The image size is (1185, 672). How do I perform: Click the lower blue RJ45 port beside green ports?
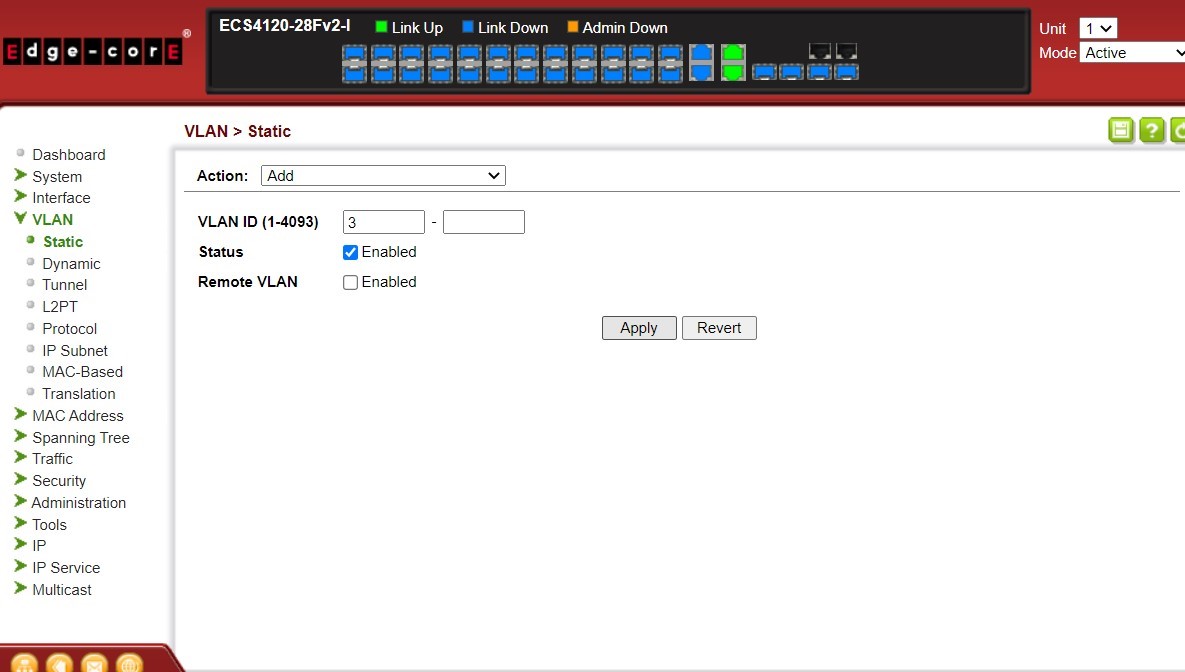coord(701,73)
